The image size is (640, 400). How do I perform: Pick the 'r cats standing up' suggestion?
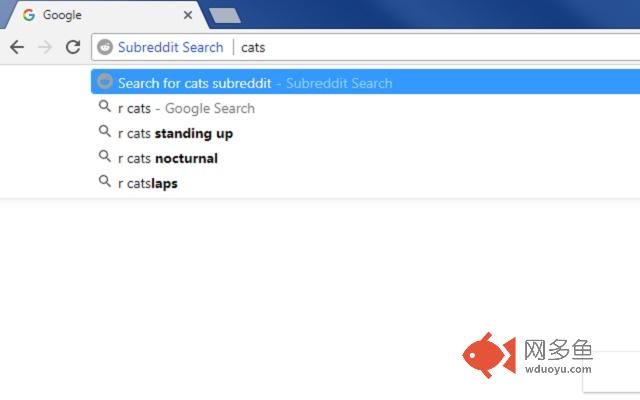pos(365,133)
